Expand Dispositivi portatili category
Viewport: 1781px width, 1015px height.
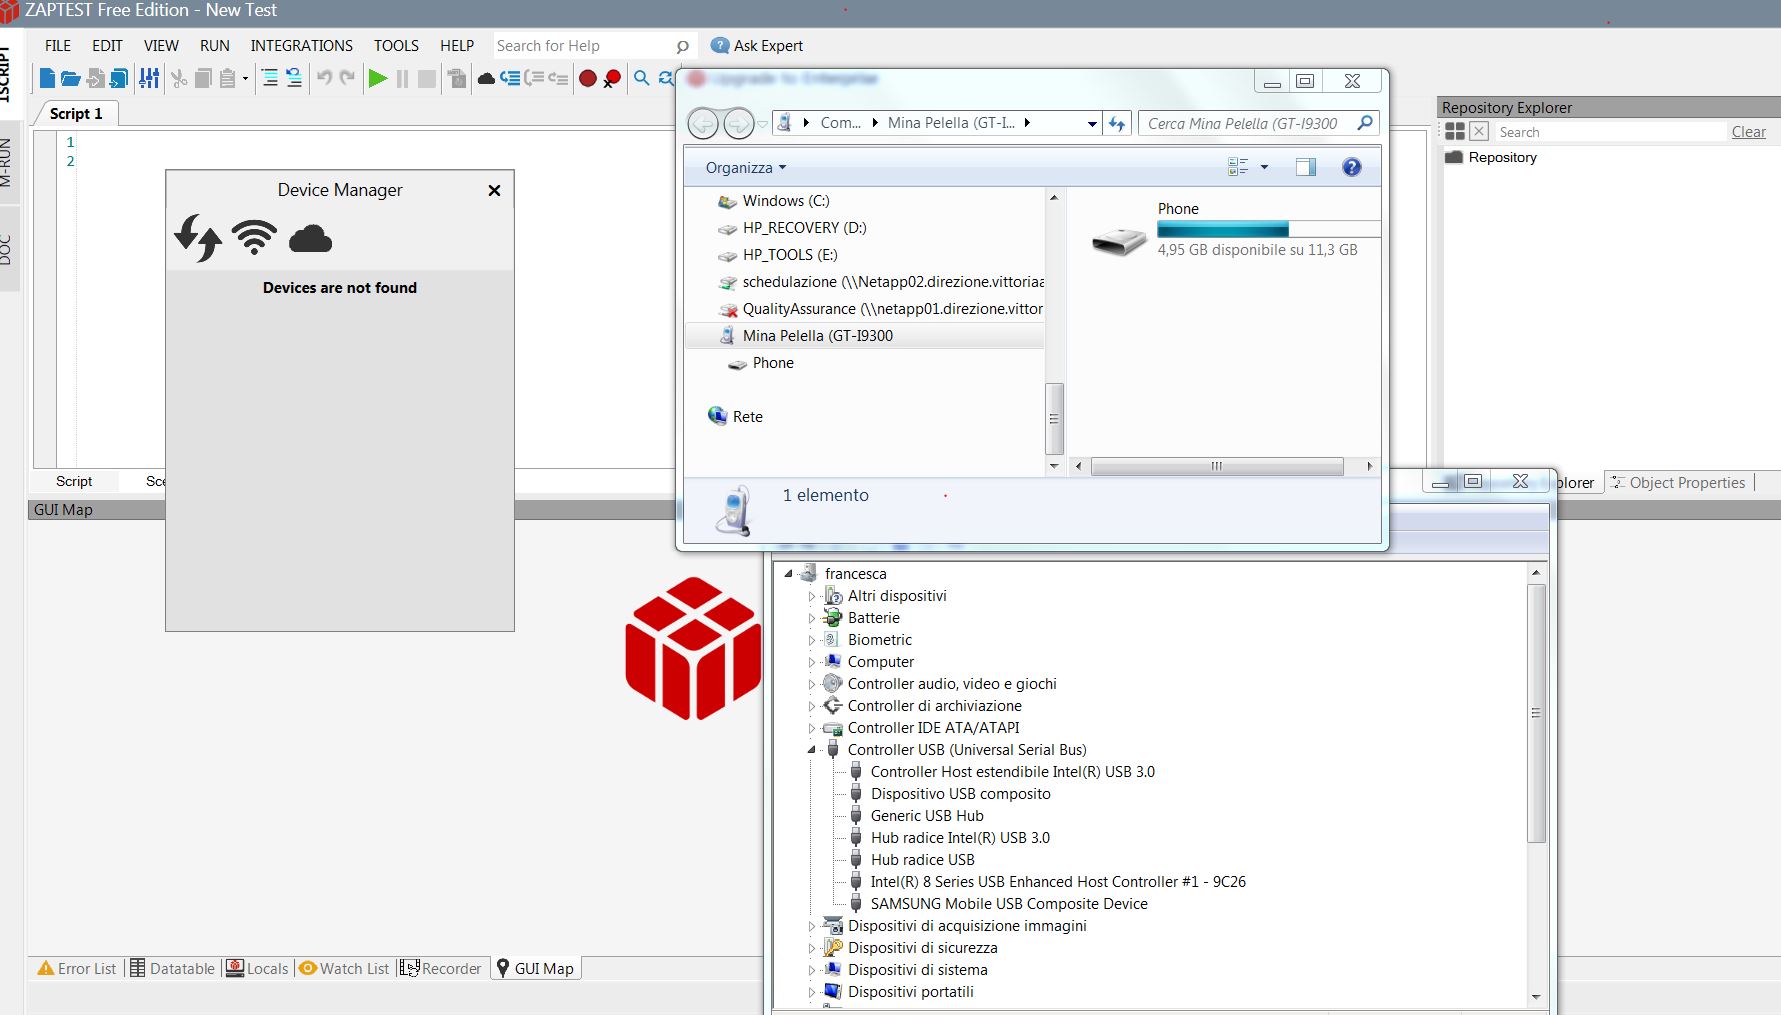point(812,992)
